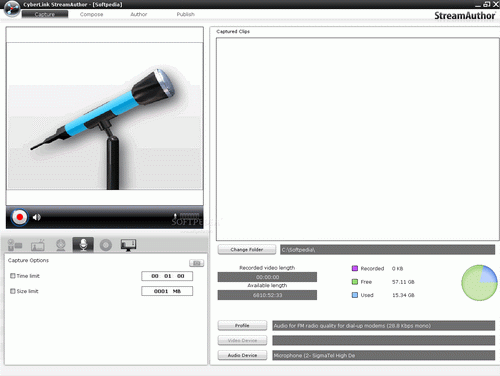Restore the StreamAuthor window size
500x376 pixels.
(487, 4)
